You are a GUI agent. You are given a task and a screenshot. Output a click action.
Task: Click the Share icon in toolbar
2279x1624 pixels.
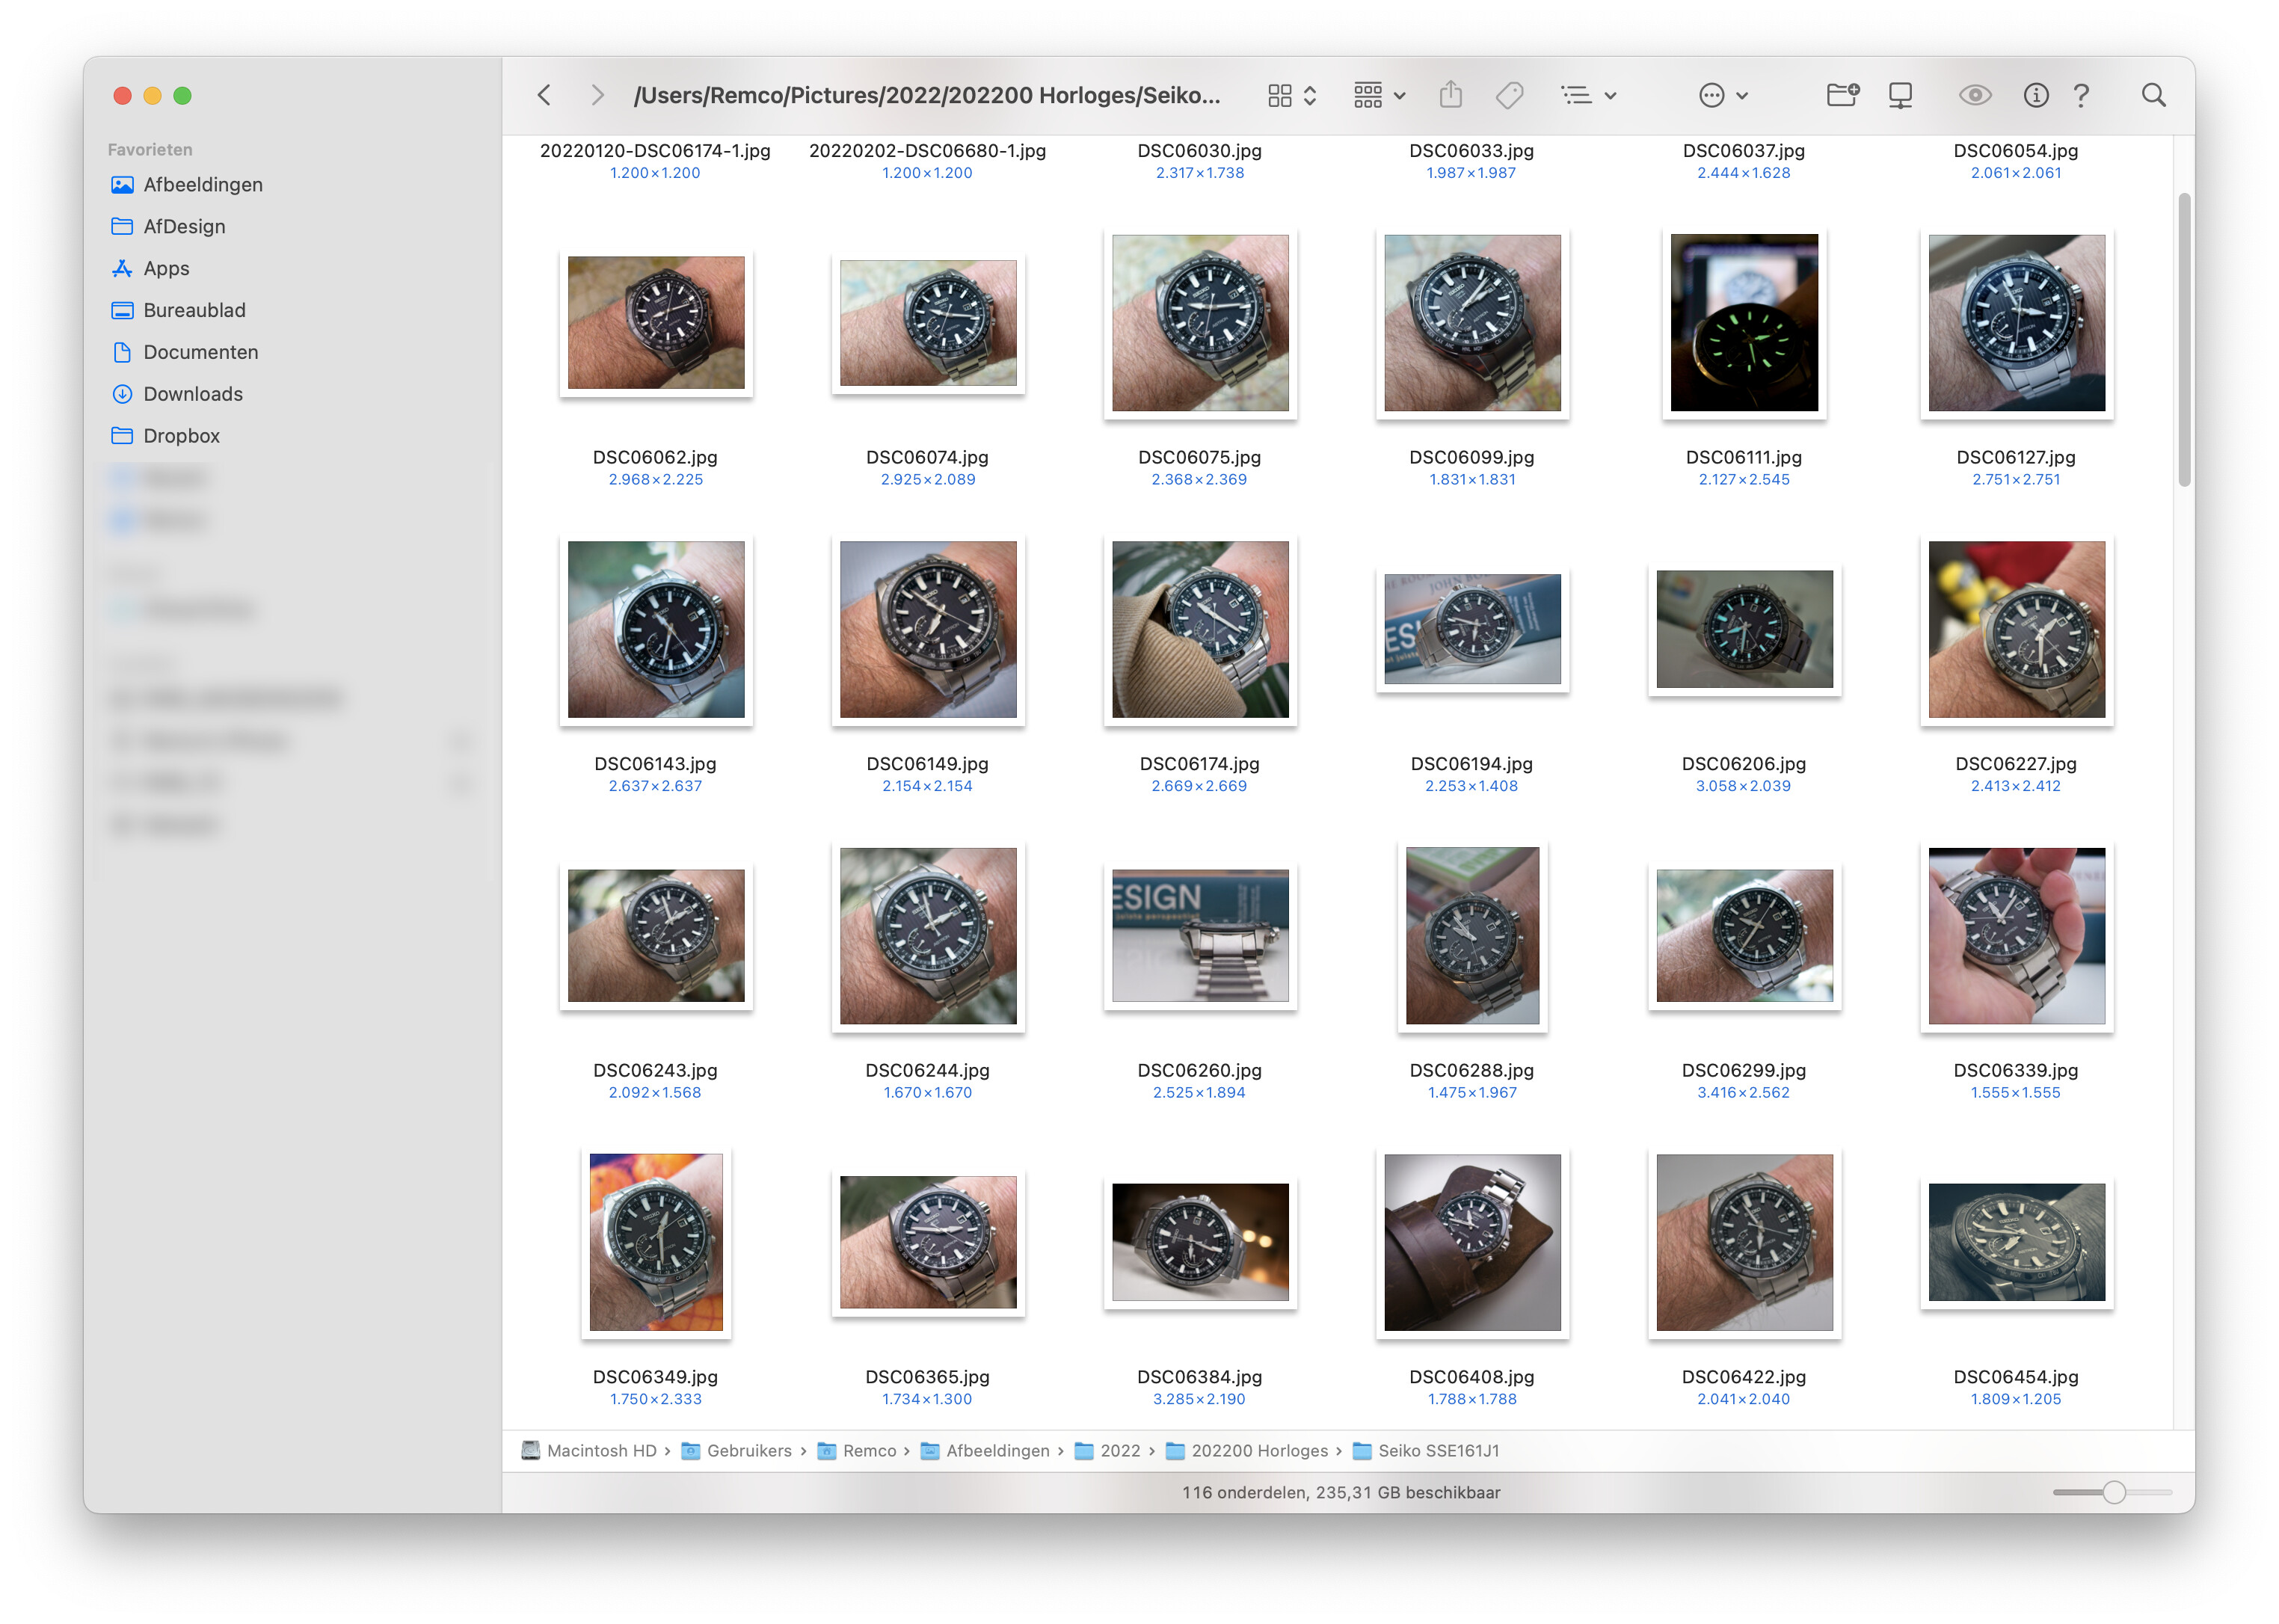(1450, 95)
